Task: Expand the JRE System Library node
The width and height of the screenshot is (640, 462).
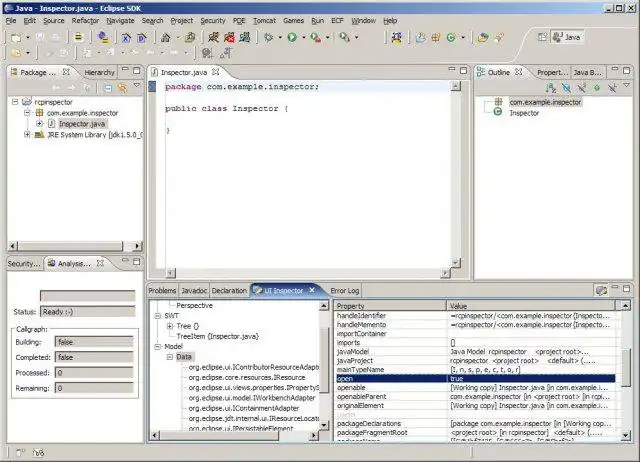Action: 27,134
